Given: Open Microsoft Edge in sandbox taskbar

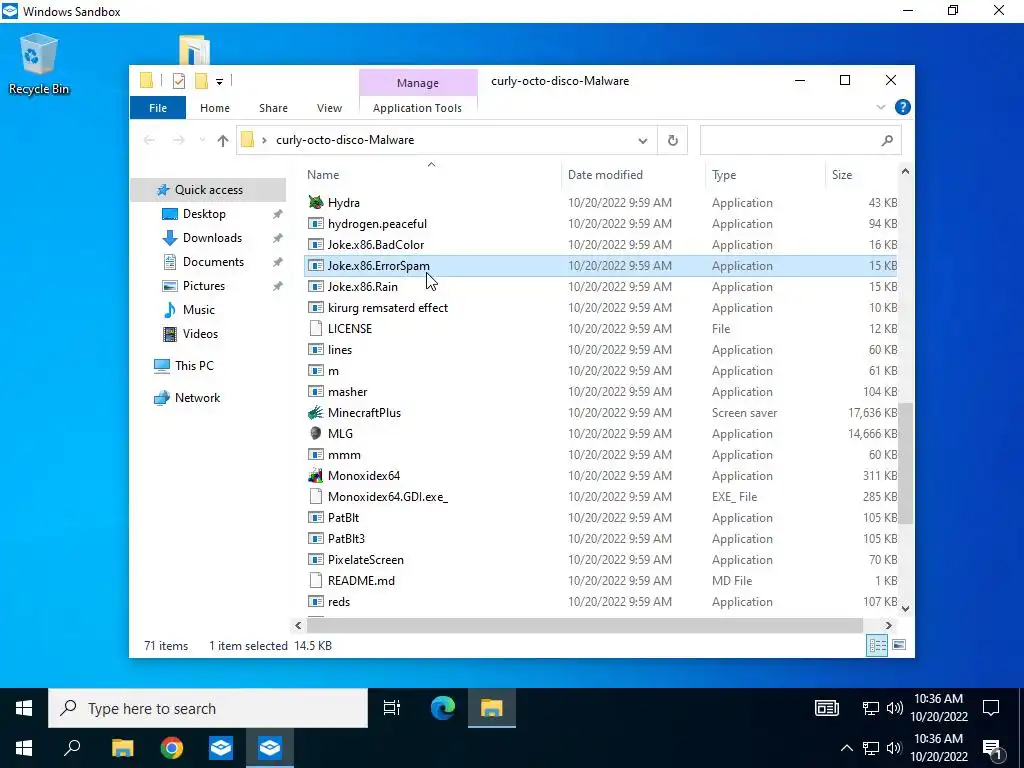Looking at the screenshot, I should 443,708.
